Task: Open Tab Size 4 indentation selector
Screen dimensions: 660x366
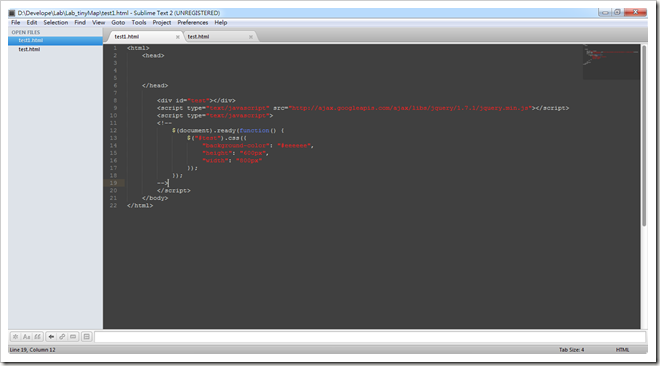Action: [571, 350]
